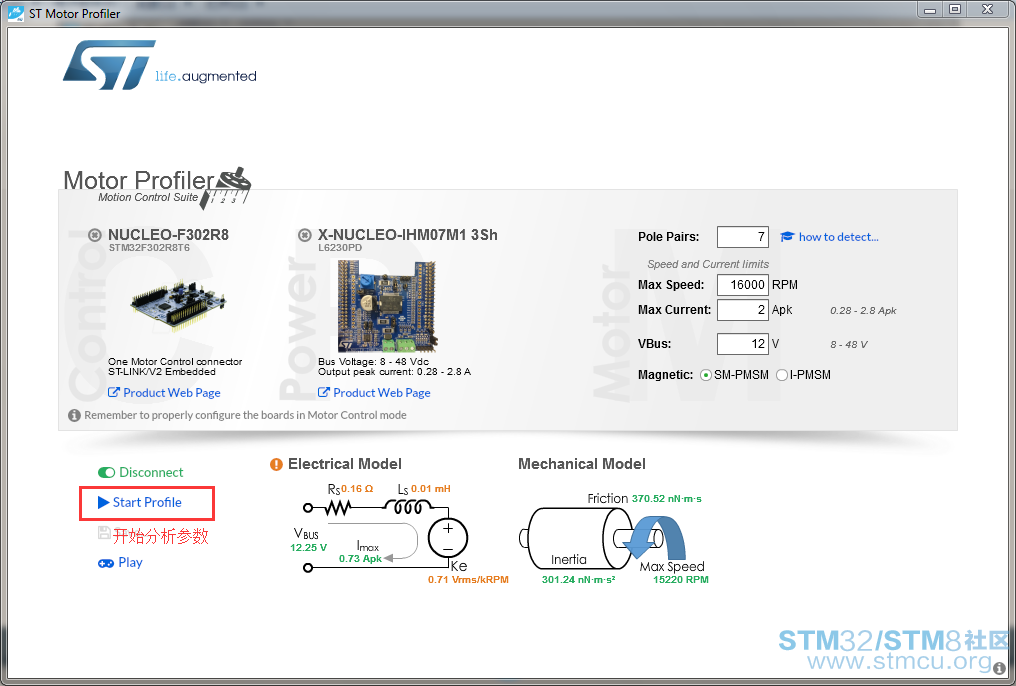1016x686 pixels.
Task: Click the Pole Pairs input field
Action: point(743,237)
